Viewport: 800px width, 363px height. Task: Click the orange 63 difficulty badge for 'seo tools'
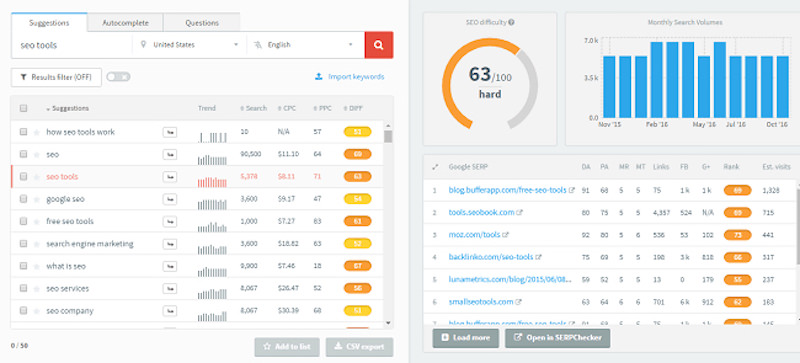[x=357, y=177]
